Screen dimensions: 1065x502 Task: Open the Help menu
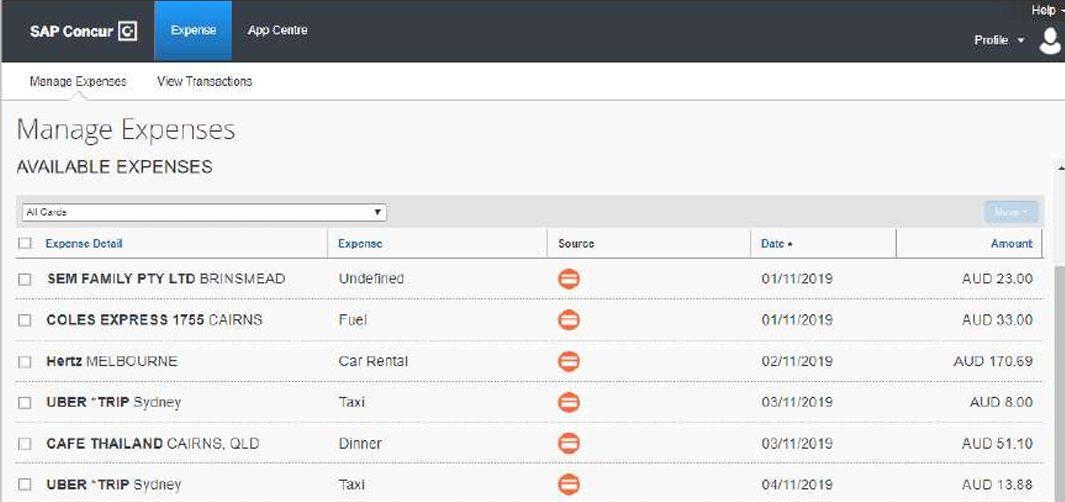[x=1046, y=10]
